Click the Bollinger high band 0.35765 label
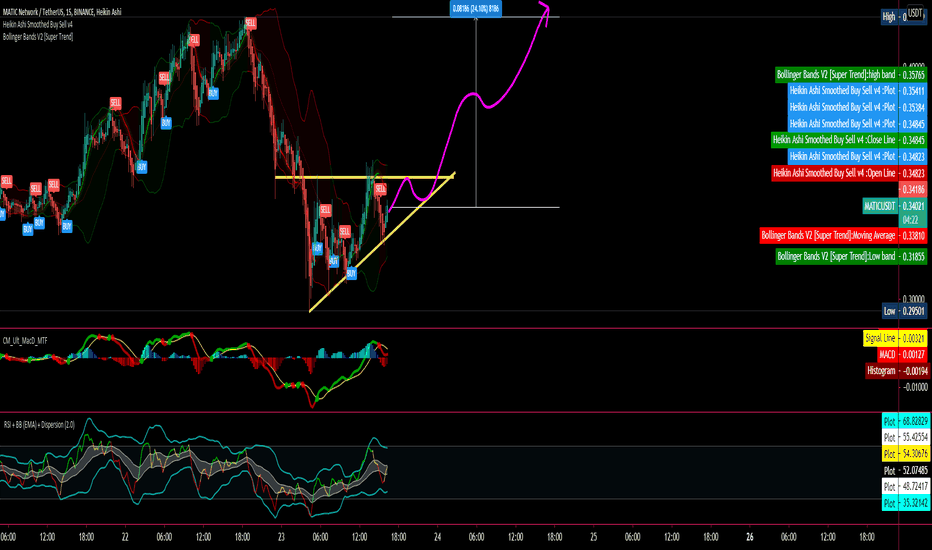This screenshot has width=932, height=550. pos(851,74)
